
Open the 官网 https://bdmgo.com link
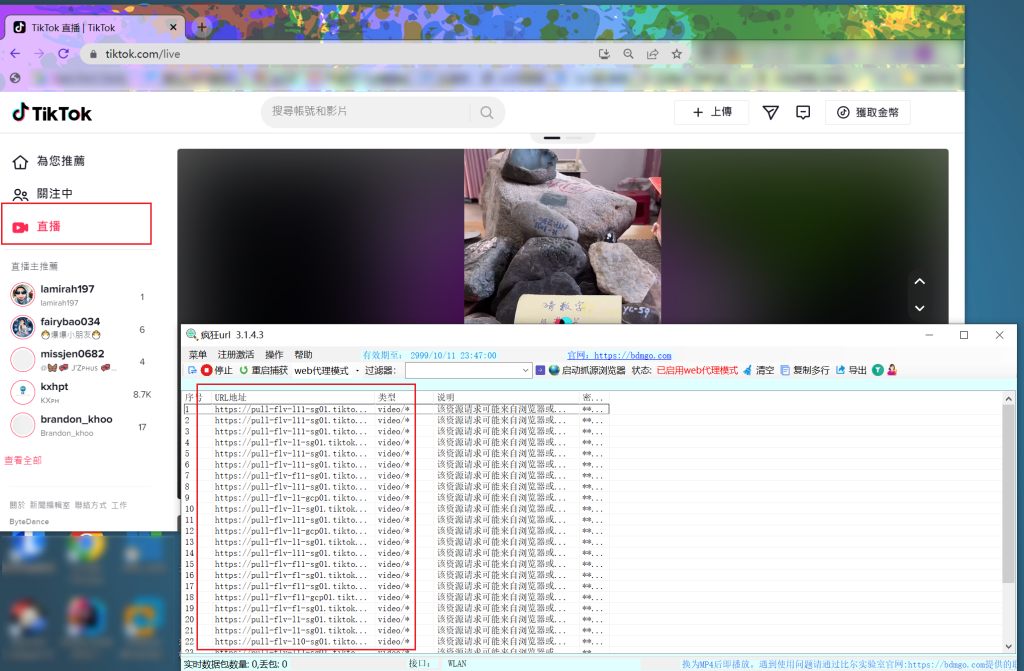619,355
